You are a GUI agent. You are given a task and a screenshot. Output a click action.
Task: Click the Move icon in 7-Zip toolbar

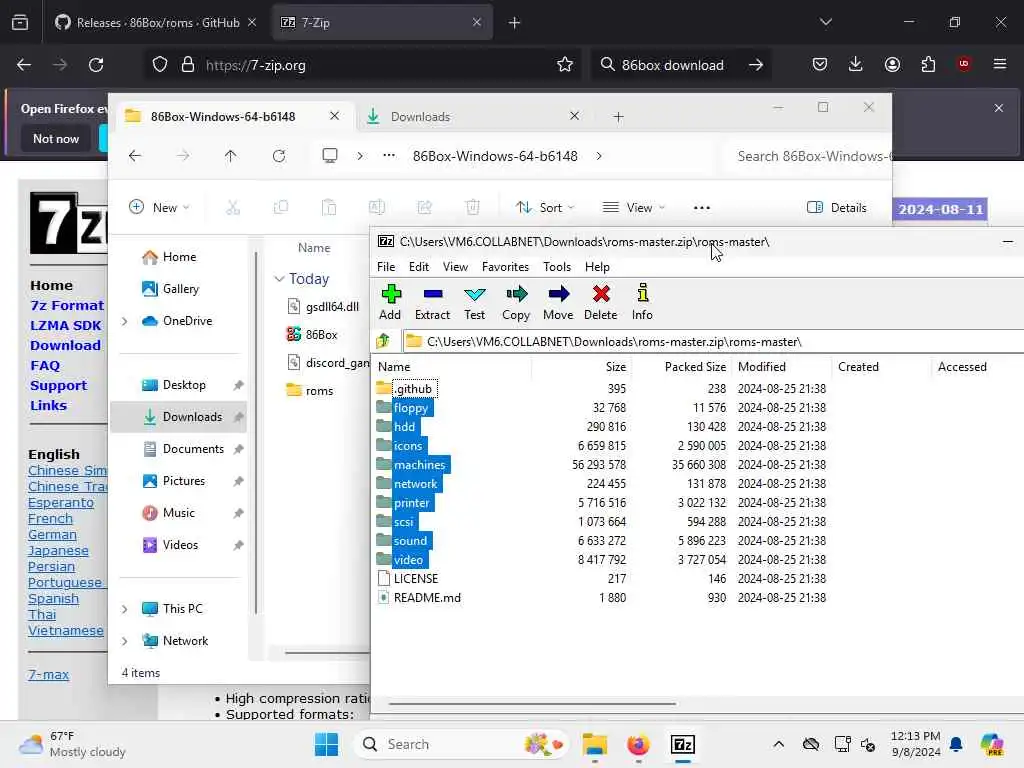click(x=558, y=302)
